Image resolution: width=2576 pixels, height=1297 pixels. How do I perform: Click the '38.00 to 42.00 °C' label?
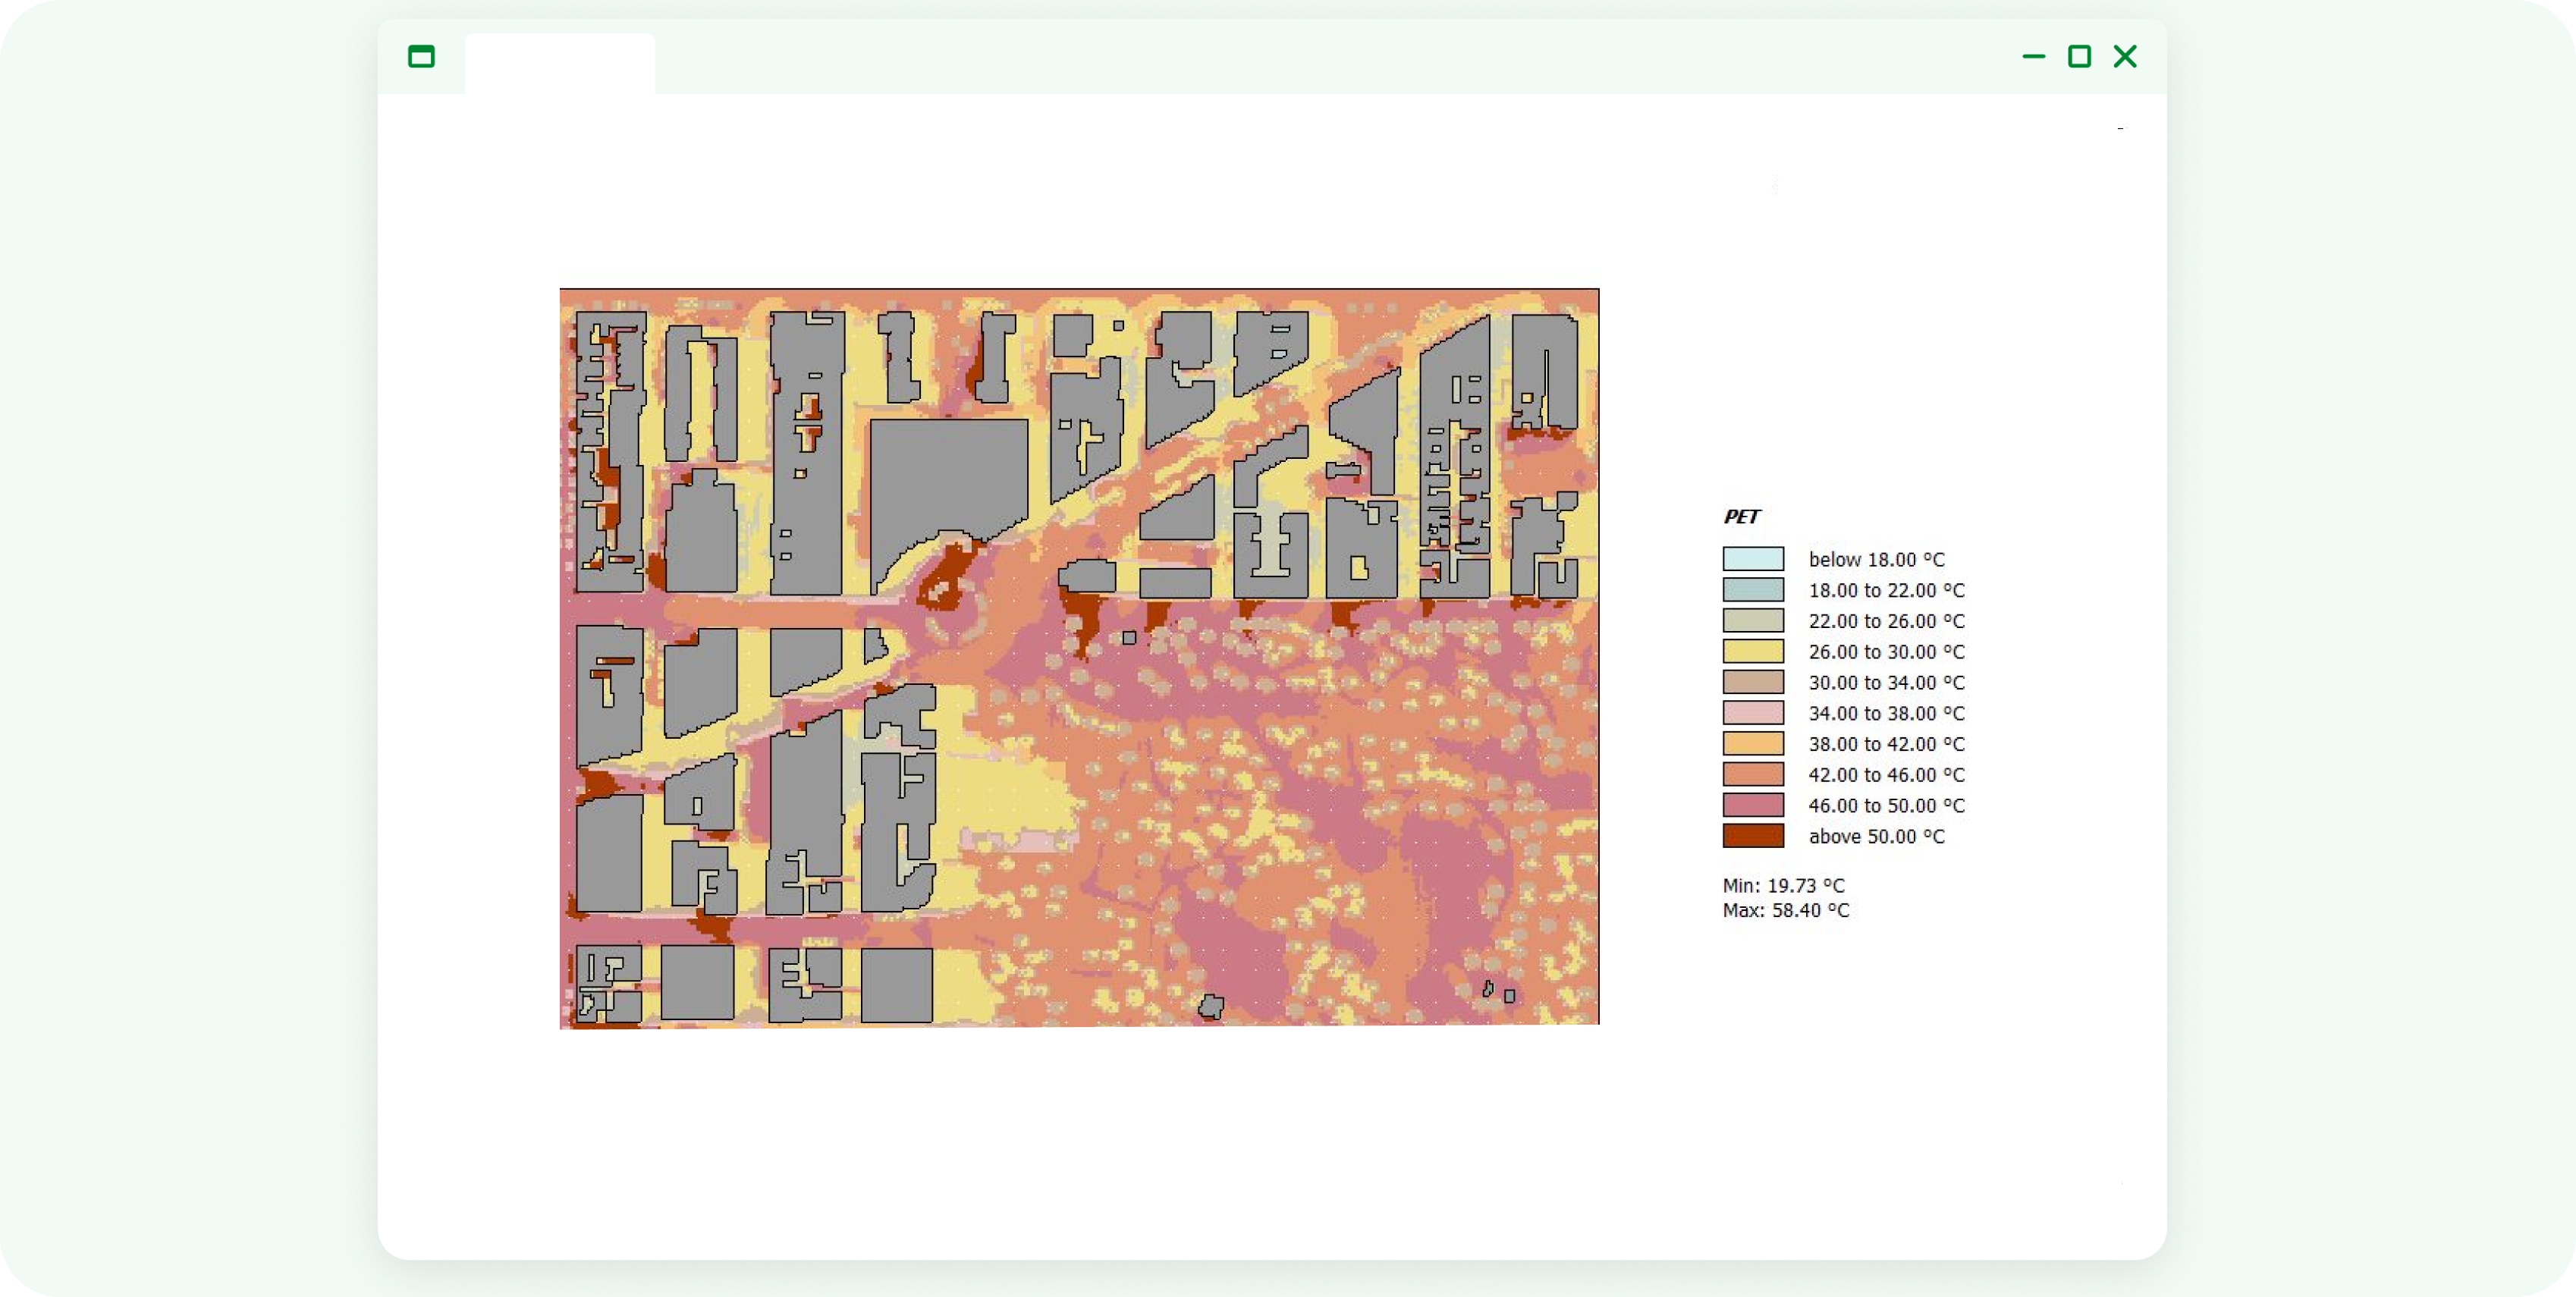point(1886,744)
